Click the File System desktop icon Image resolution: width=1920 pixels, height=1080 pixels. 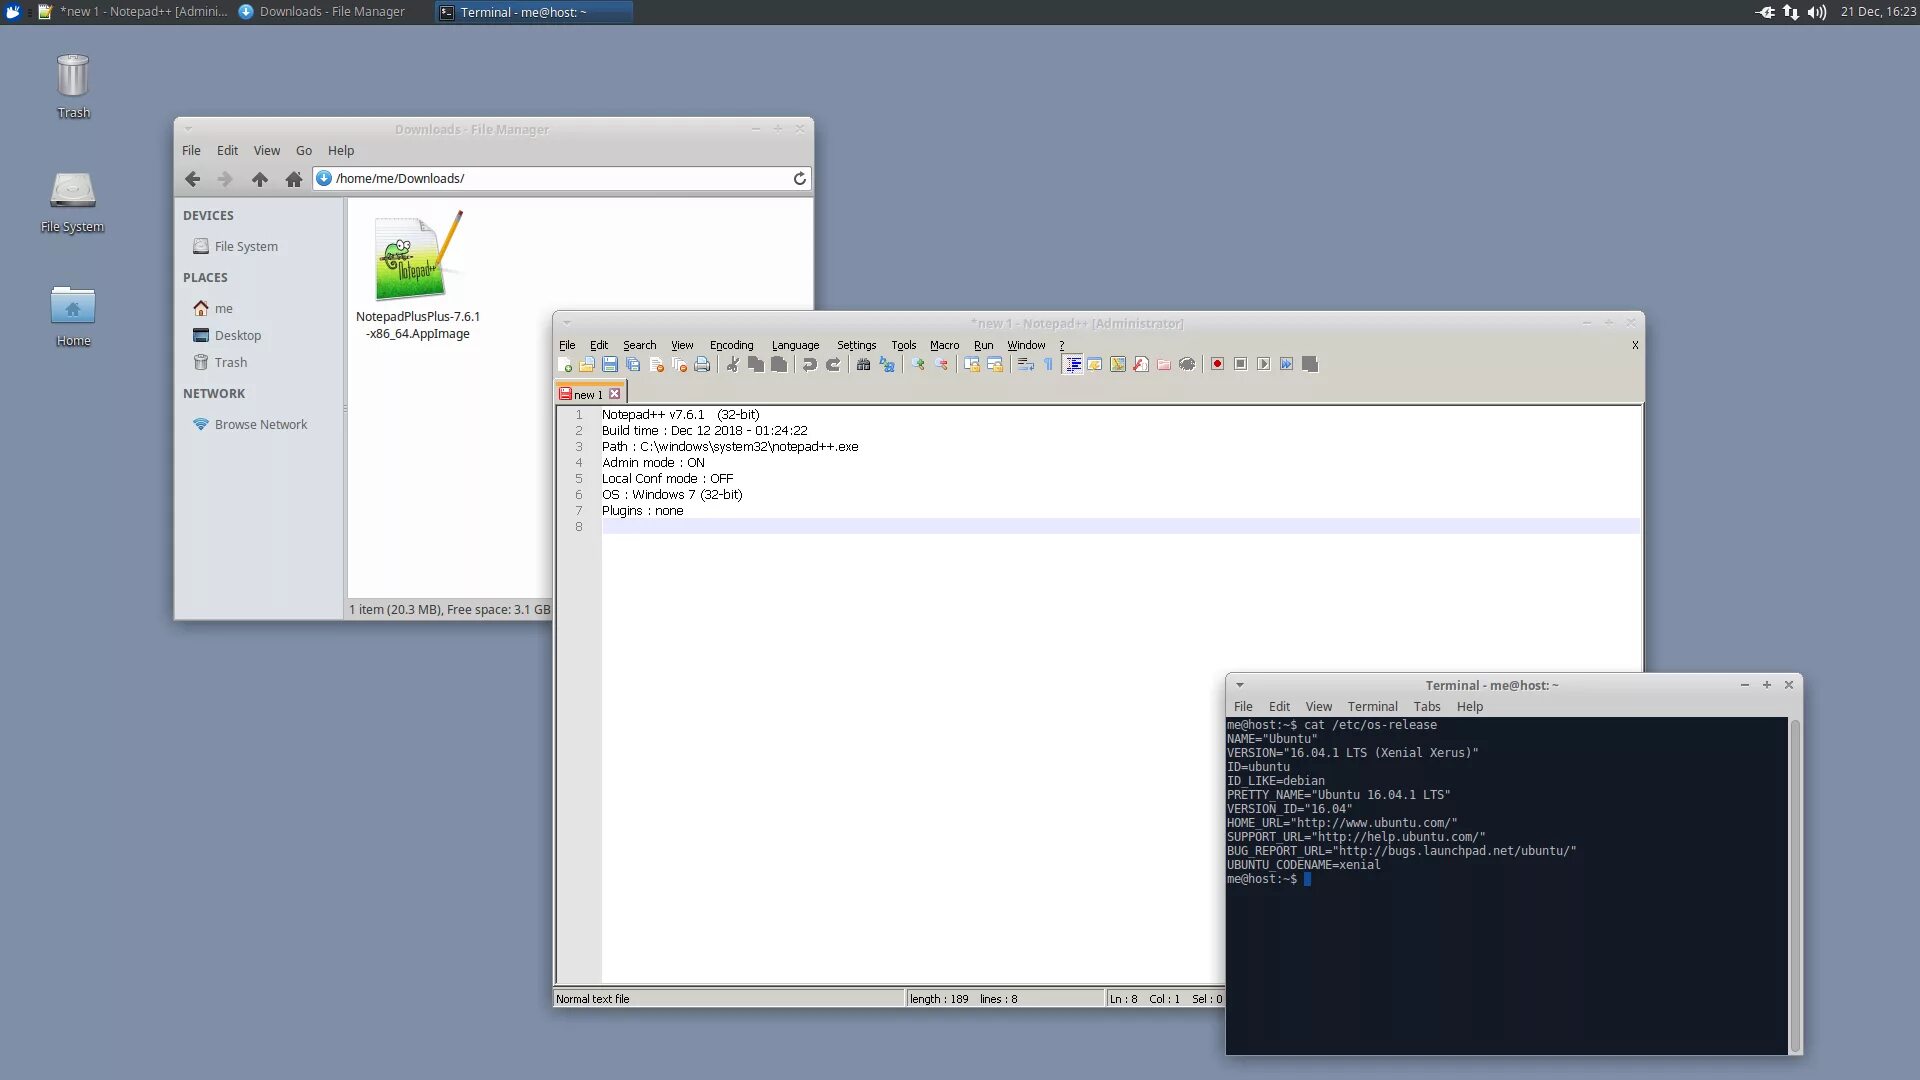[73, 201]
